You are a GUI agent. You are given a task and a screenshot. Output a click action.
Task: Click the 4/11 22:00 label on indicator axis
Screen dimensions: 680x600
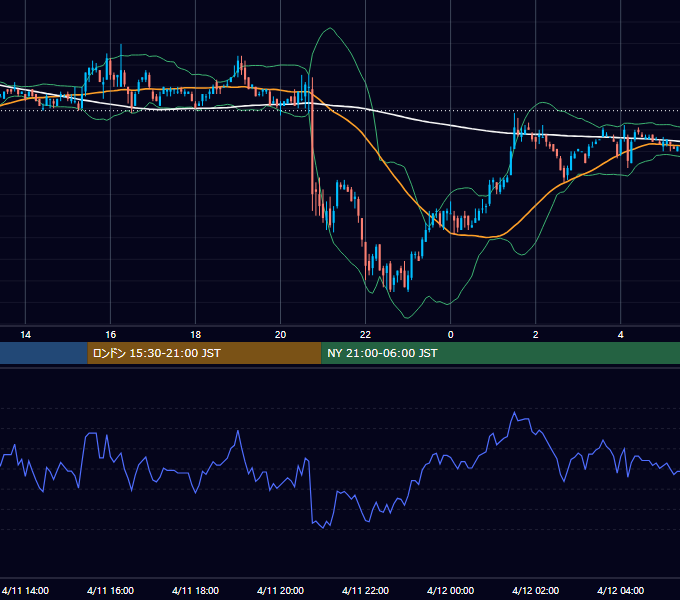(x=365, y=590)
